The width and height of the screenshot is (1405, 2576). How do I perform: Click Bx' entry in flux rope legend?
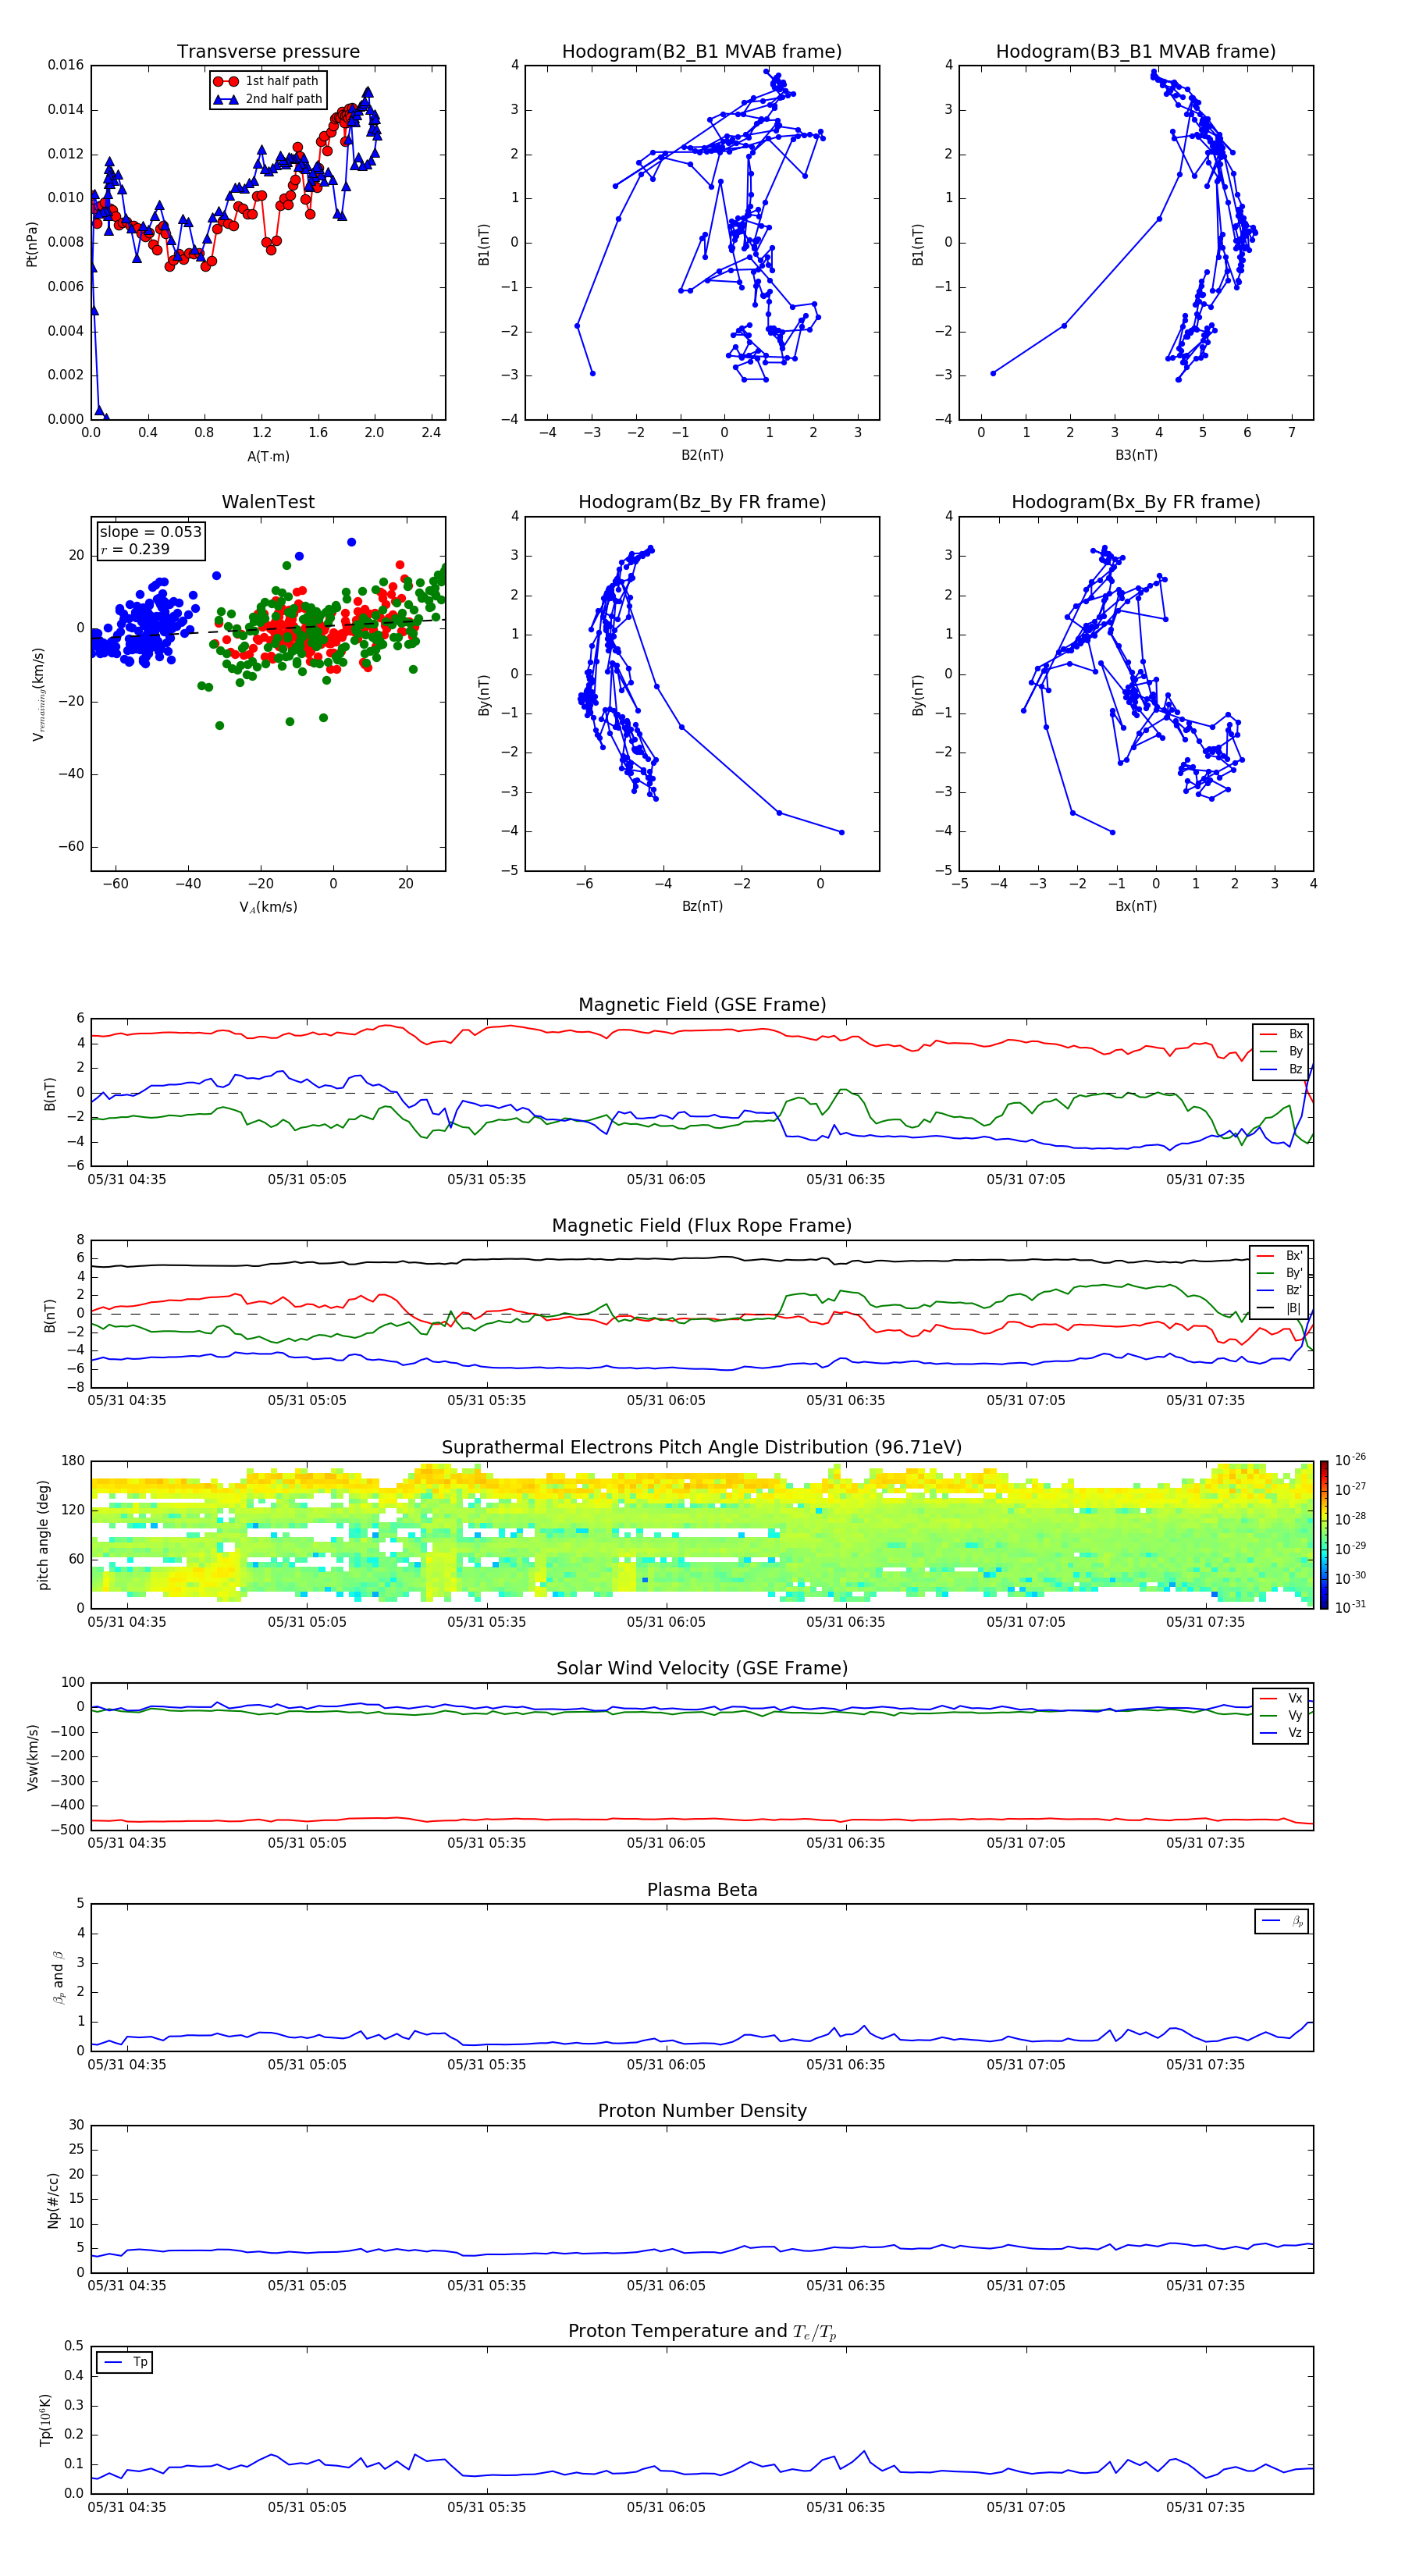coord(1280,1256)
